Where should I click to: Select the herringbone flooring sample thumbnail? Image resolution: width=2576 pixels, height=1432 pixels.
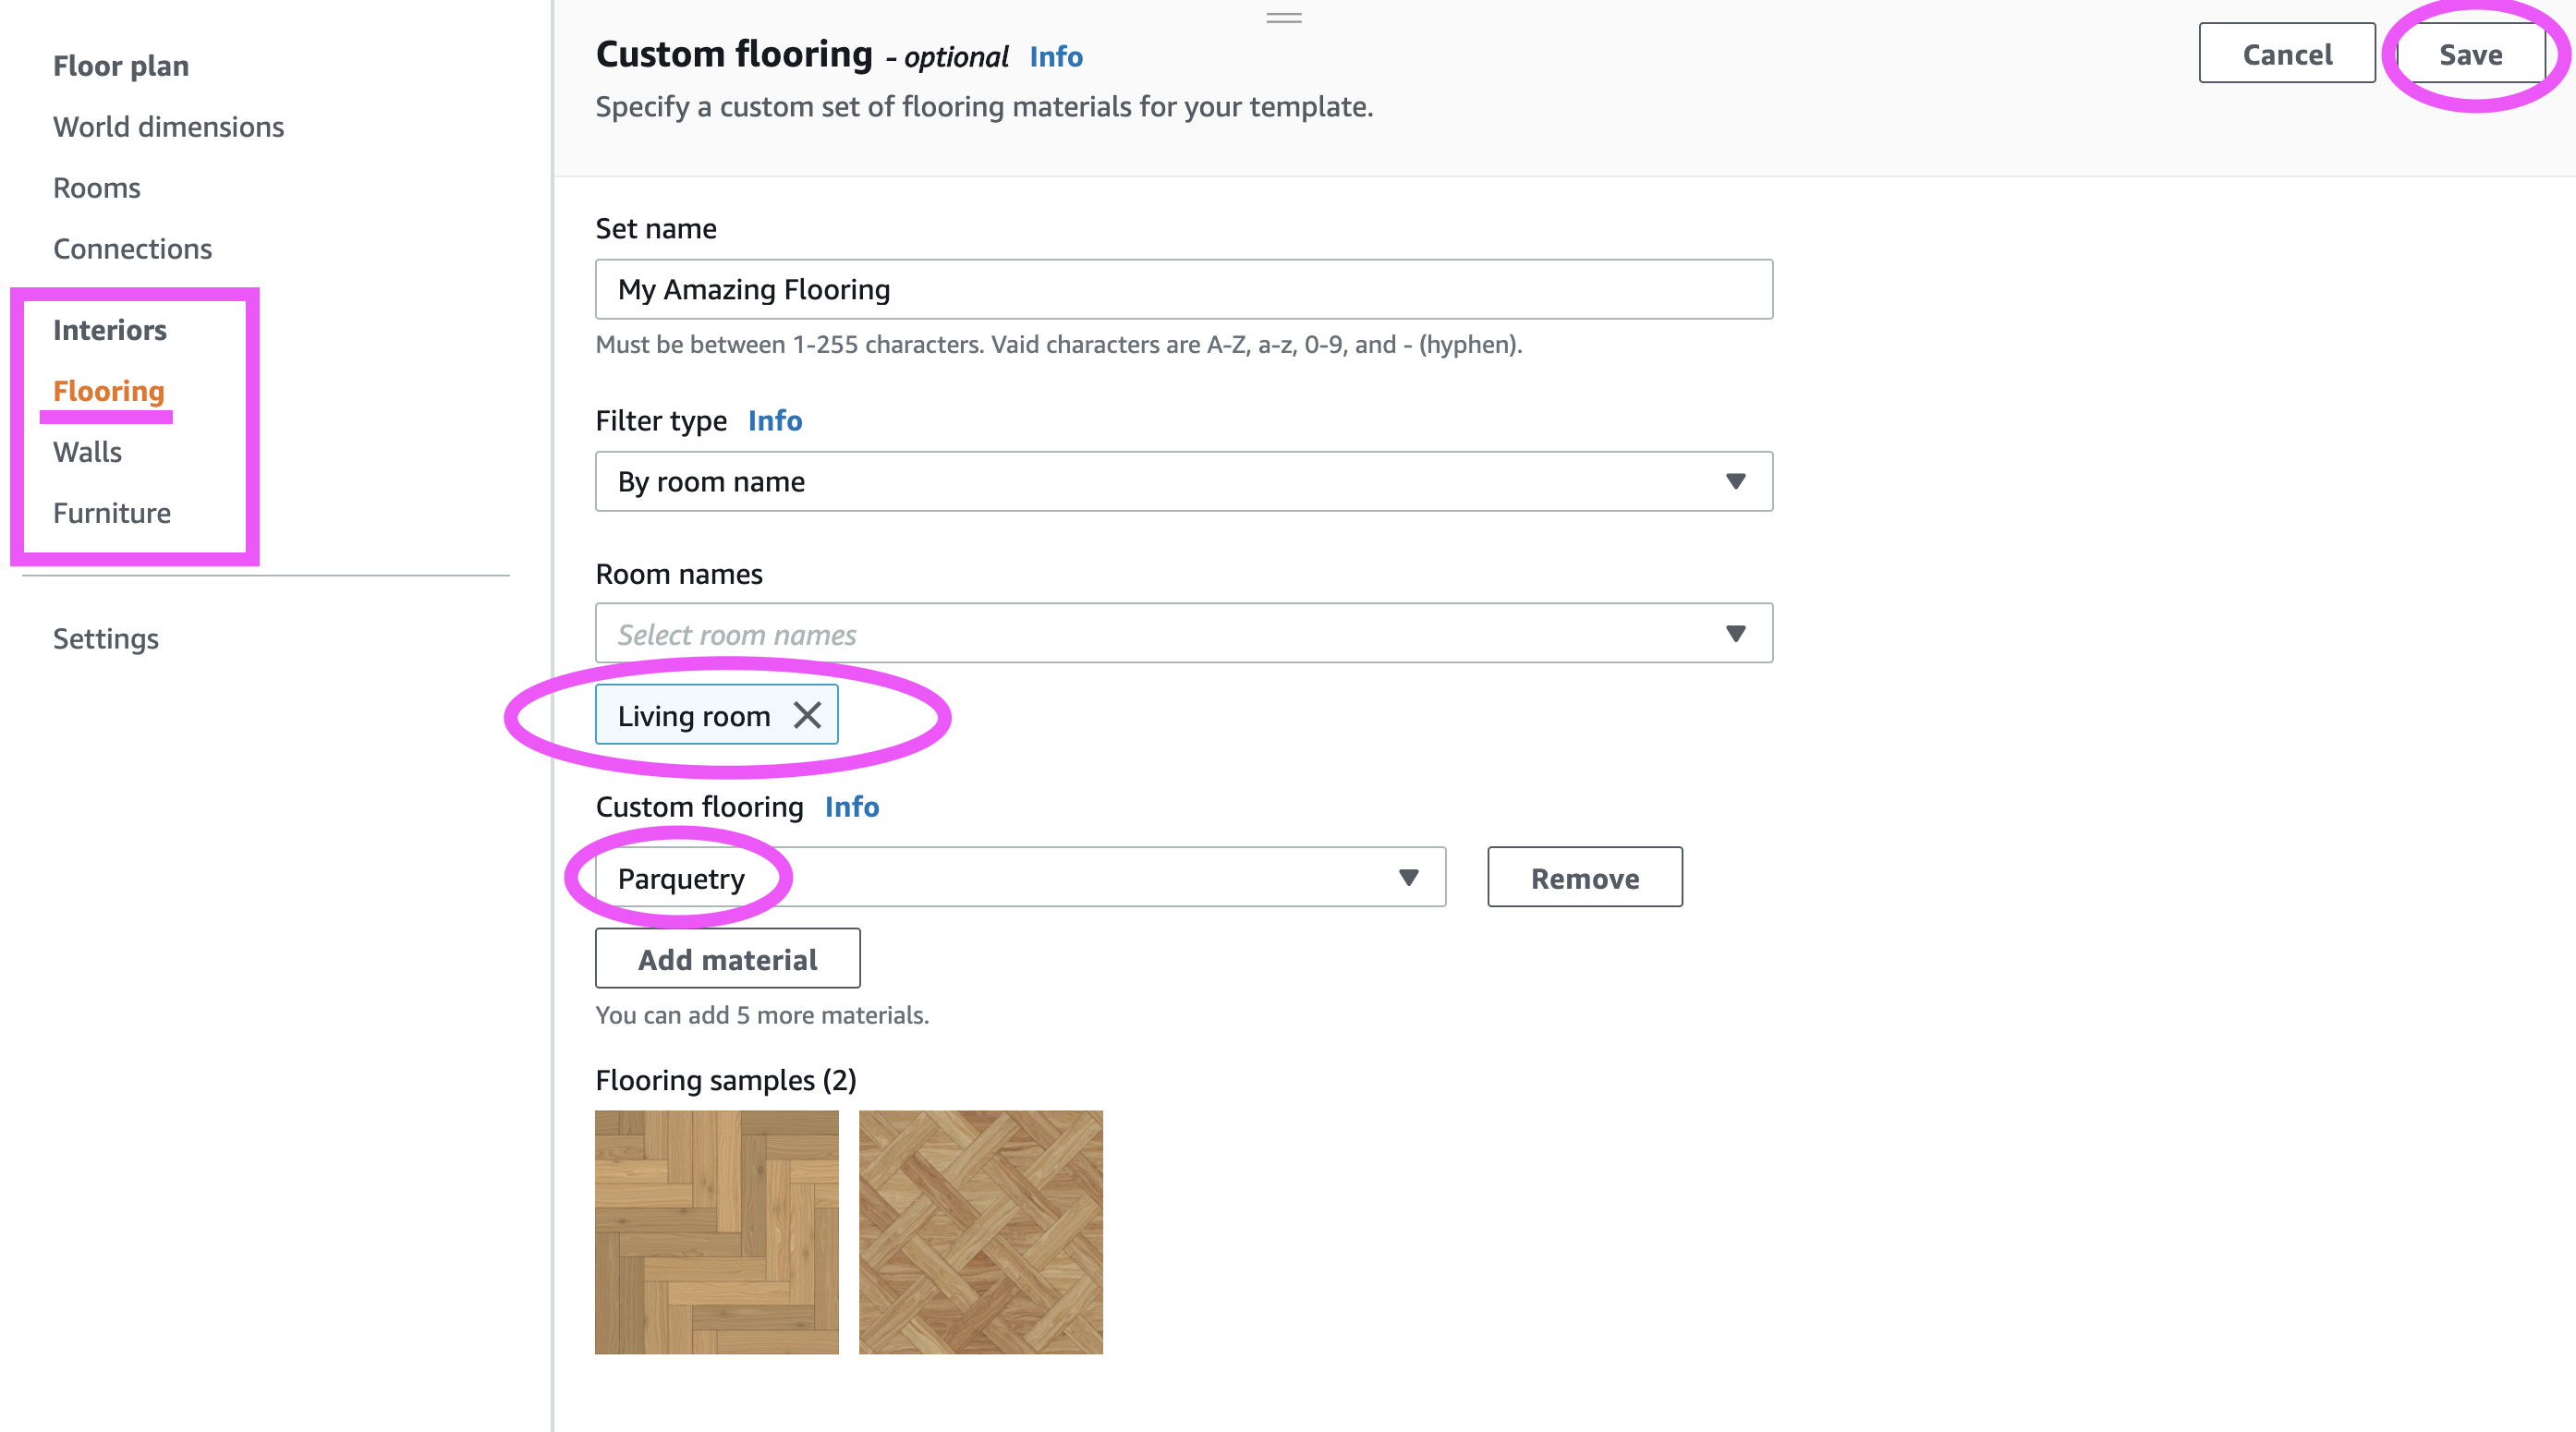716,1232
